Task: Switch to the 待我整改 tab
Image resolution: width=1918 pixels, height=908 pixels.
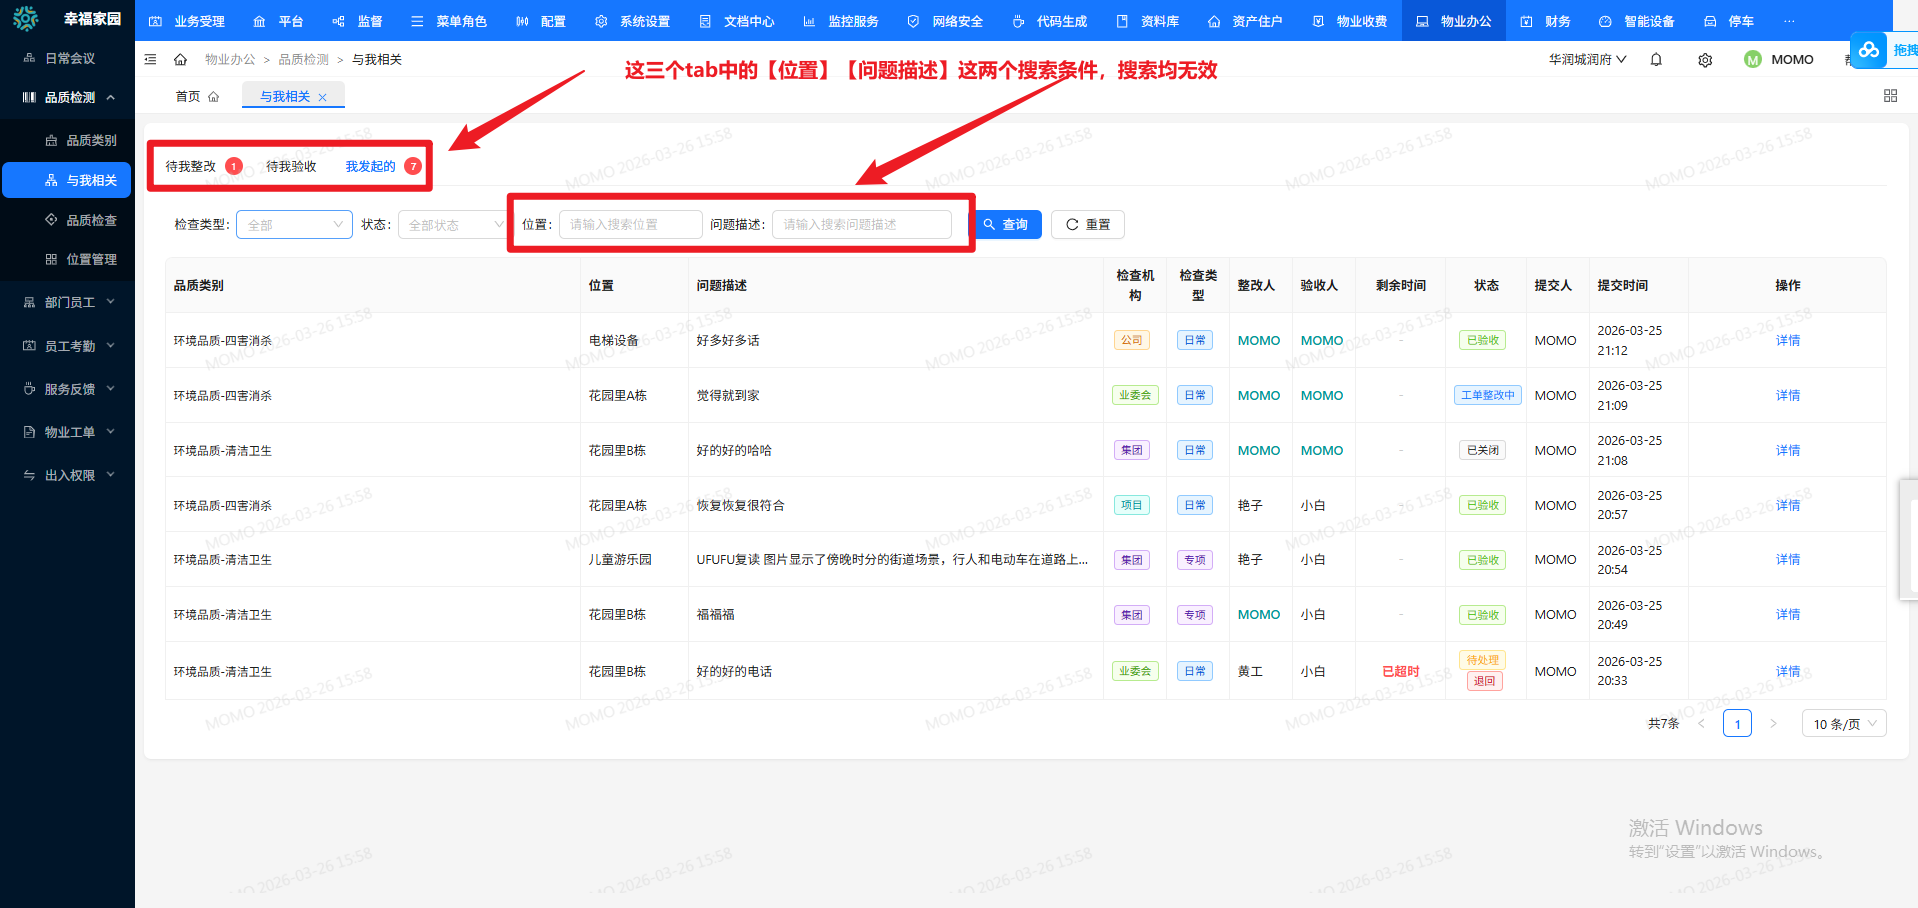Action: click(191, 167)
